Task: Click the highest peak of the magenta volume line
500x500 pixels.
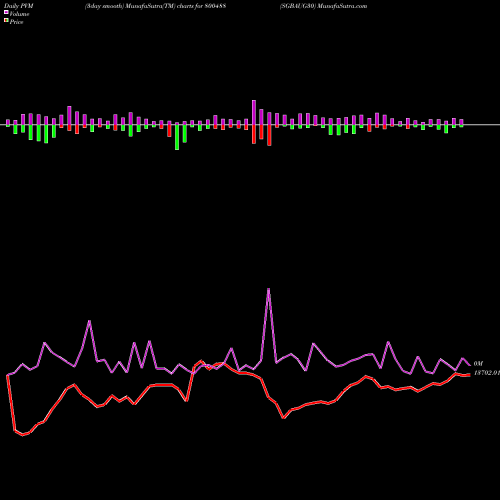Action: pos(269,289)
